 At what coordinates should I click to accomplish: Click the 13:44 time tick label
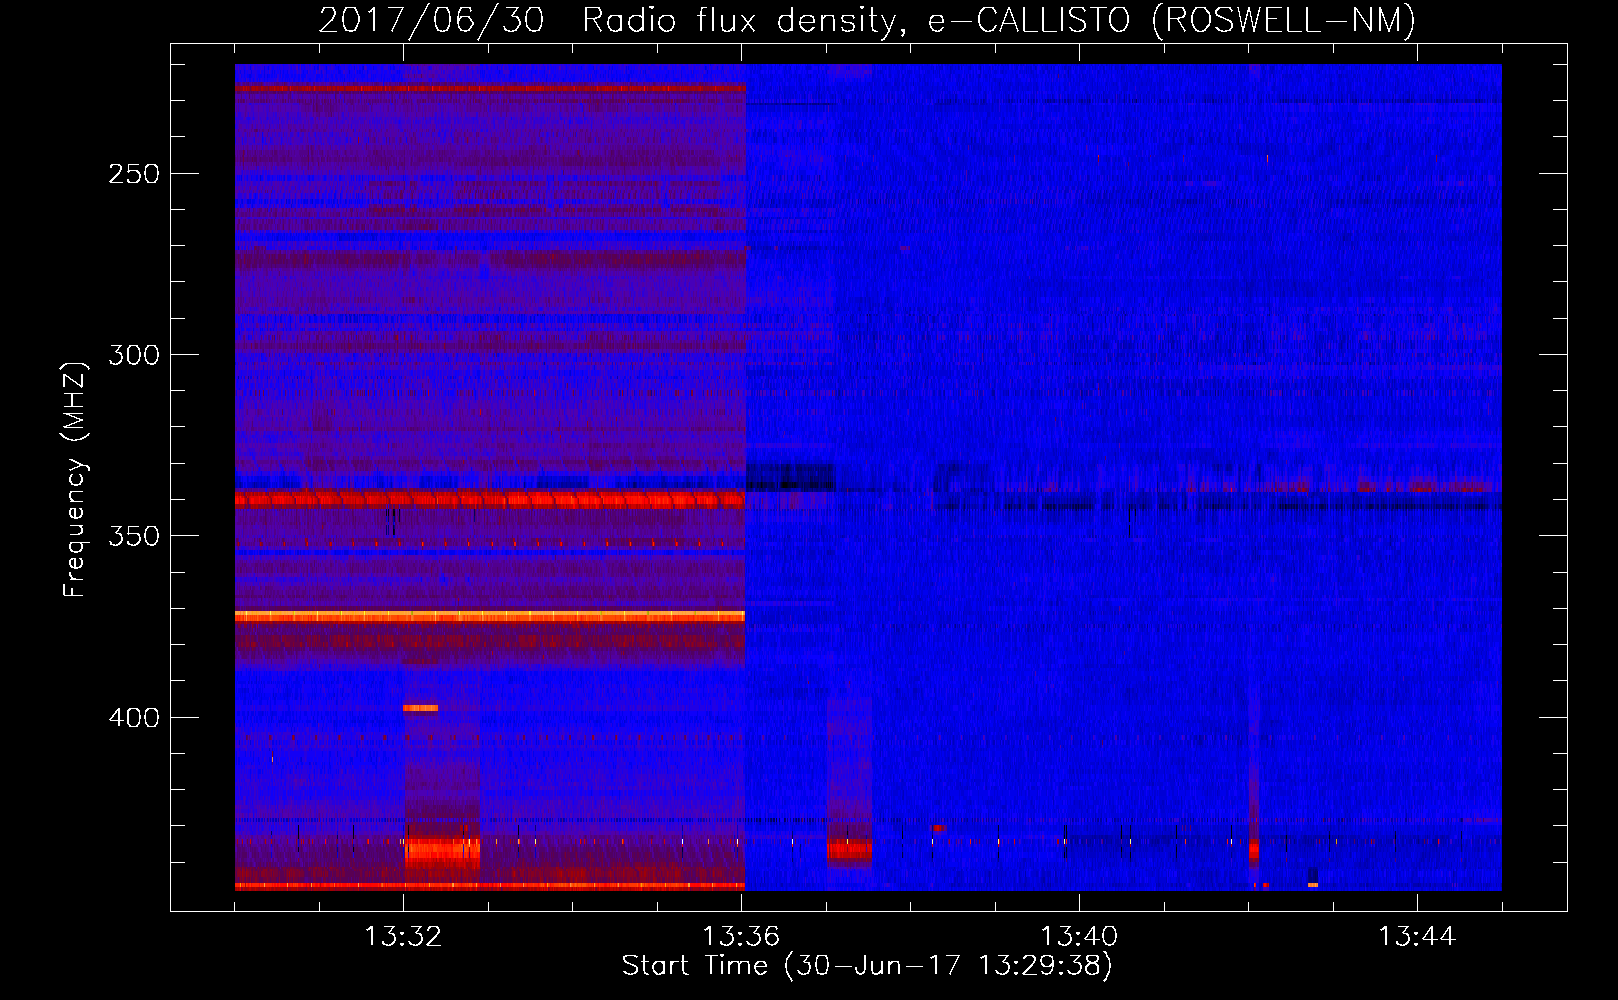1417,937
